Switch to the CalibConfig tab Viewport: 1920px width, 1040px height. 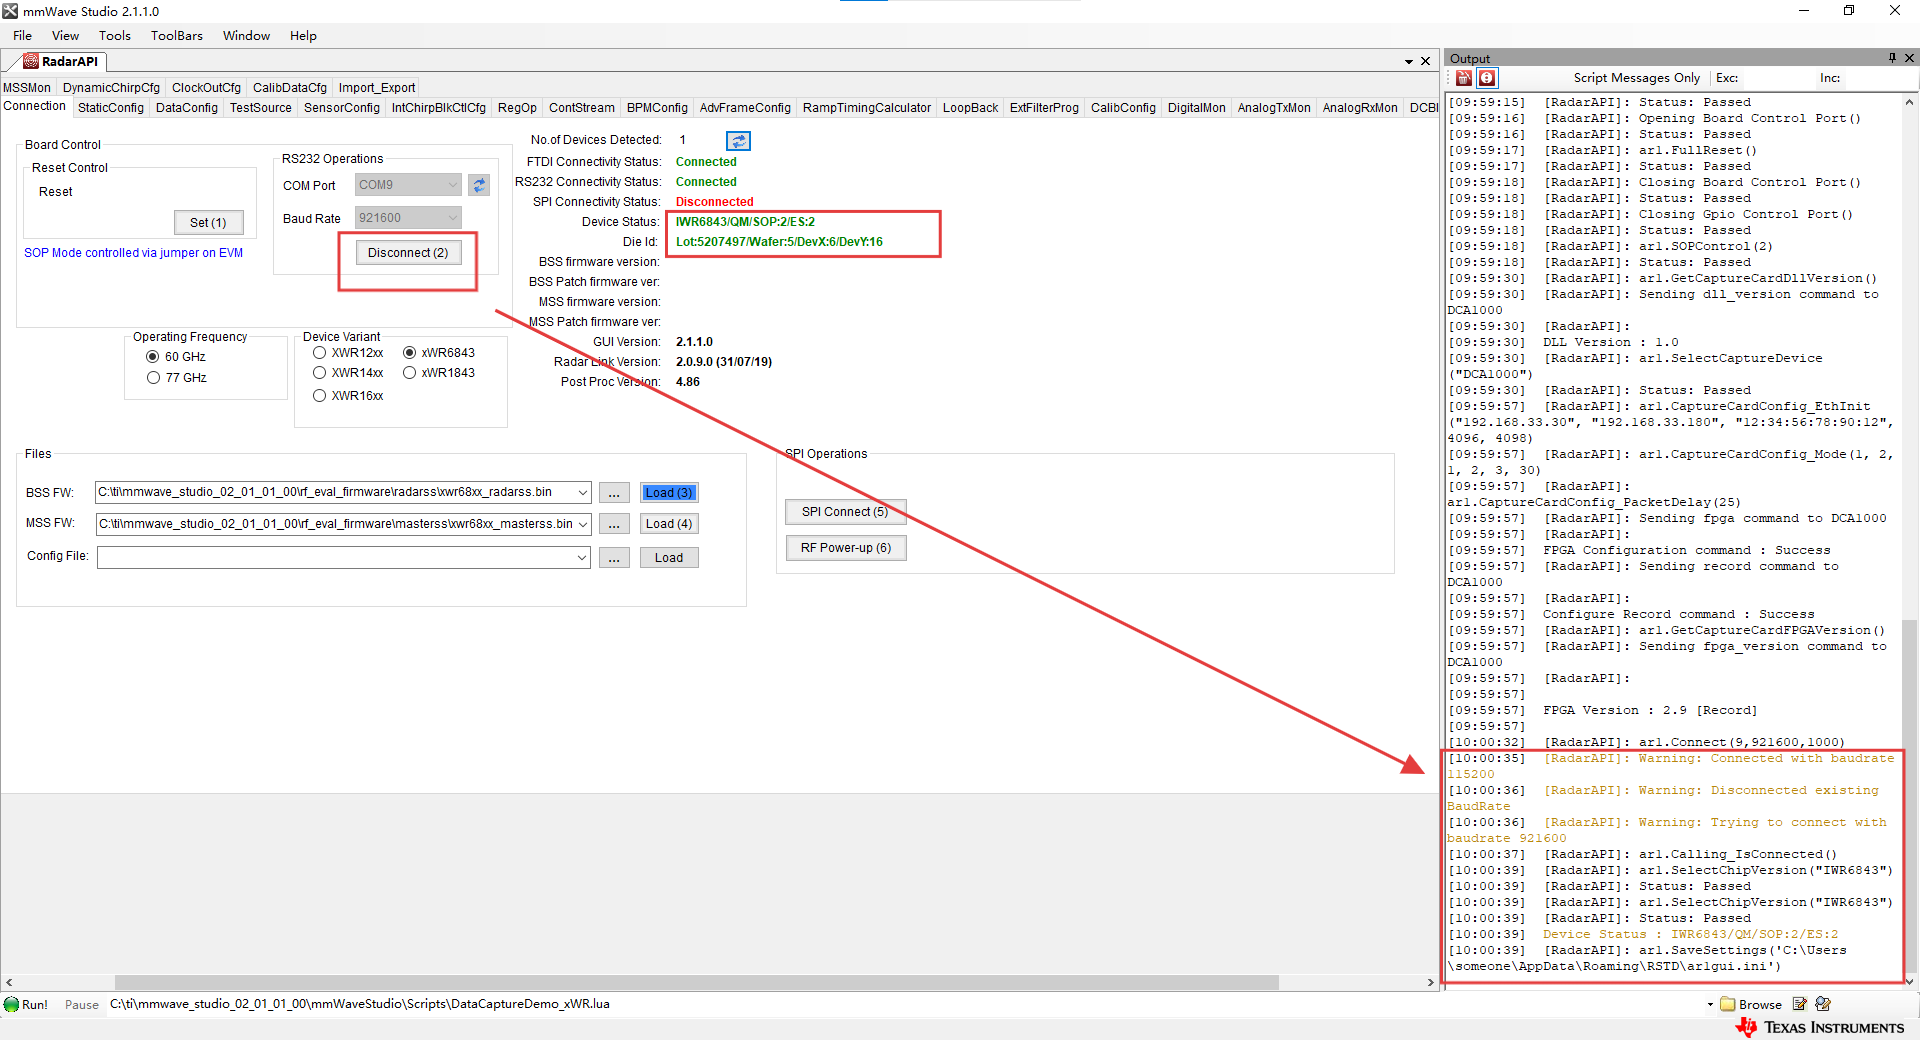point(1123,108)
